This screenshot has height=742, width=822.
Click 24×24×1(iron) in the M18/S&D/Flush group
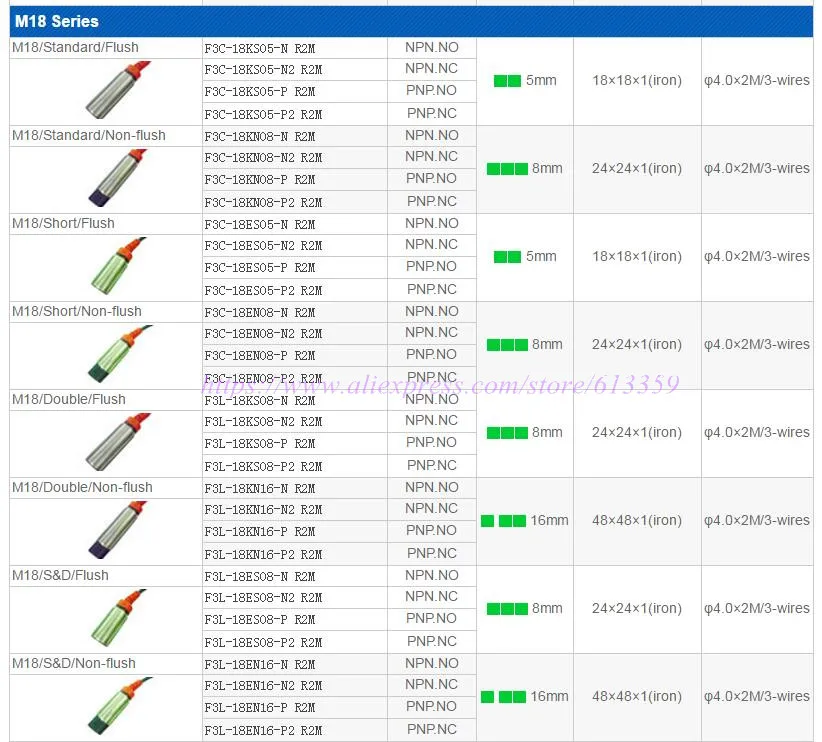click(x=637, y=609)
